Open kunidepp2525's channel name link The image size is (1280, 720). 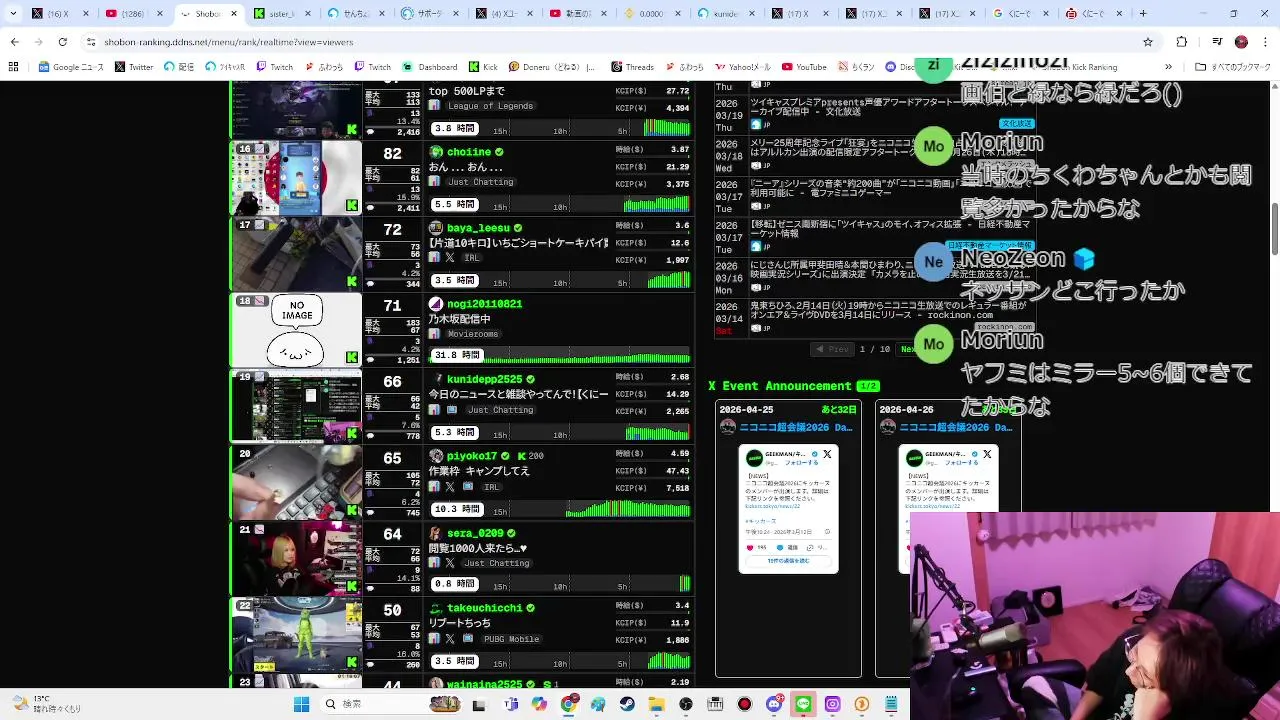click(x=485, y=380)
